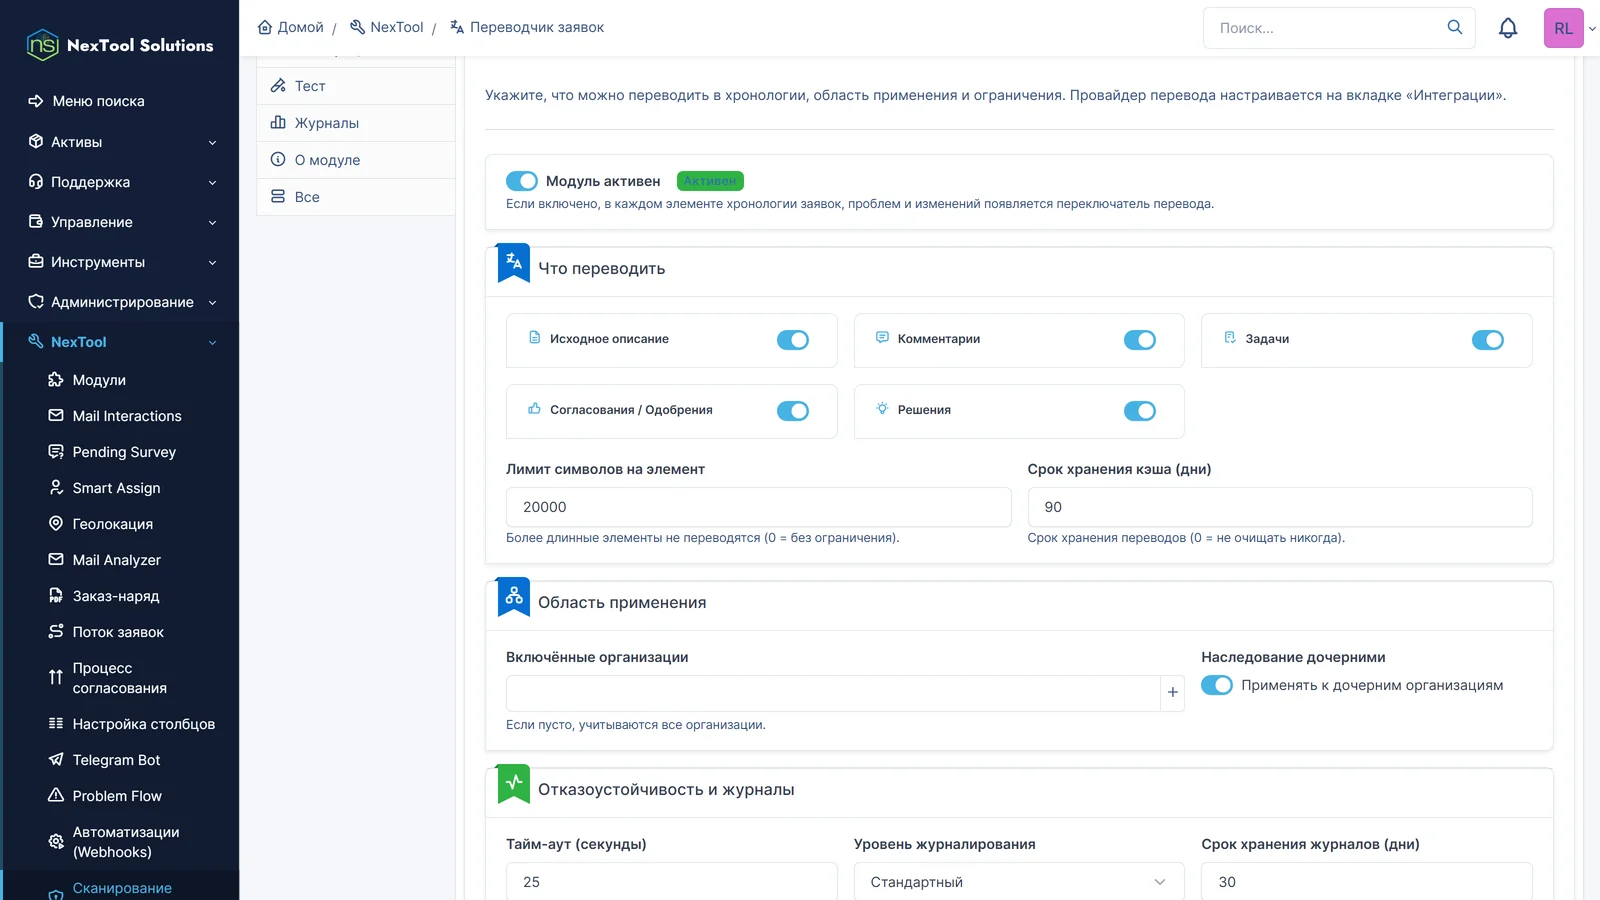Open the Все tab
The height and width of the screenshot is (900, 1600).
tap(356, 197)
